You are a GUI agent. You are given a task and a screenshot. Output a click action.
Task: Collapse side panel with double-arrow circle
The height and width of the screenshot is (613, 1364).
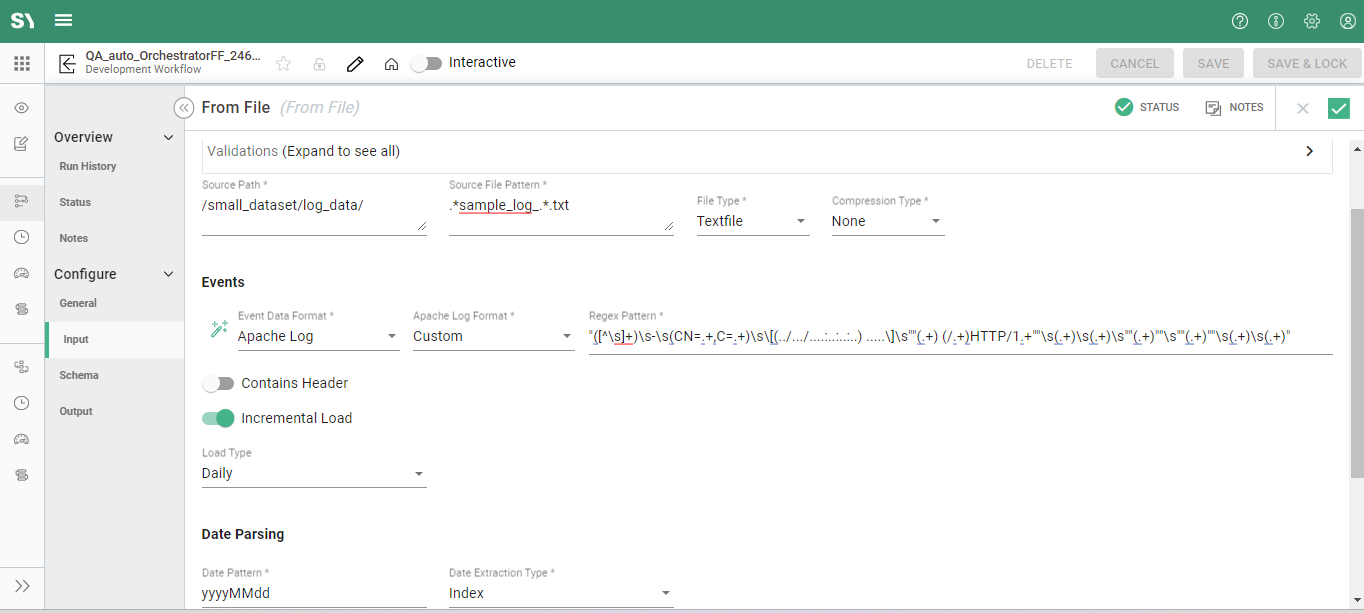(x=184, y=108)
